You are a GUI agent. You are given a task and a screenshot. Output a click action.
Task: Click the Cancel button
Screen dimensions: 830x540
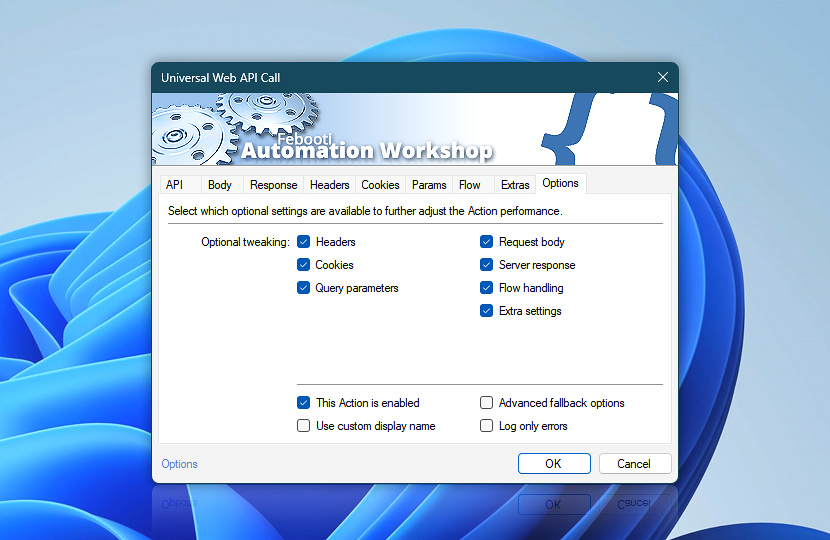point(635,464)
